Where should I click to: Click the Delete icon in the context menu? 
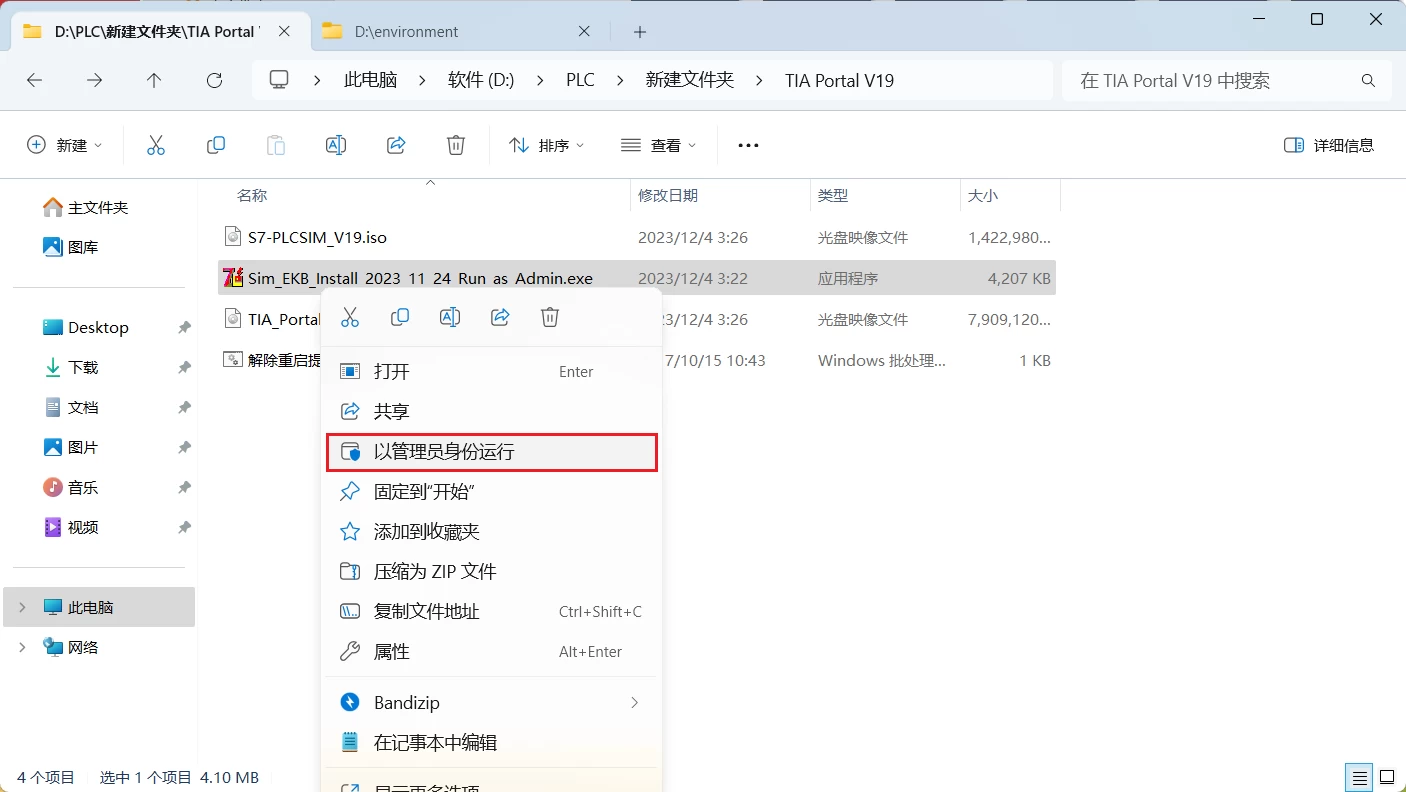[550, 317]
